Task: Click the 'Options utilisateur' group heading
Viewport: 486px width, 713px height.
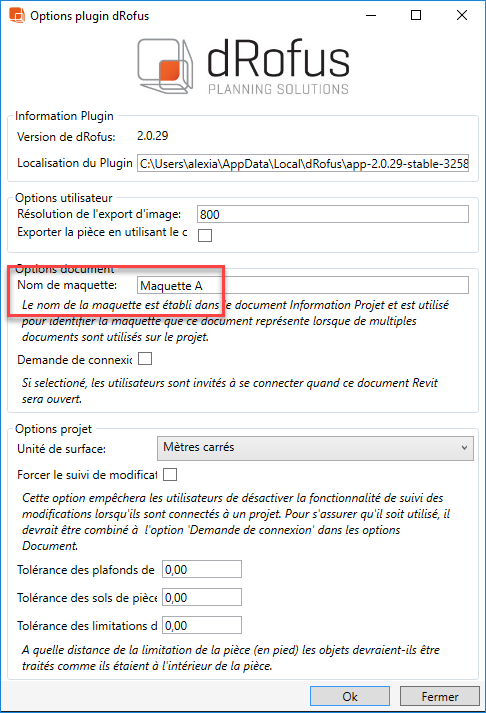Action: tap(64, 198)
